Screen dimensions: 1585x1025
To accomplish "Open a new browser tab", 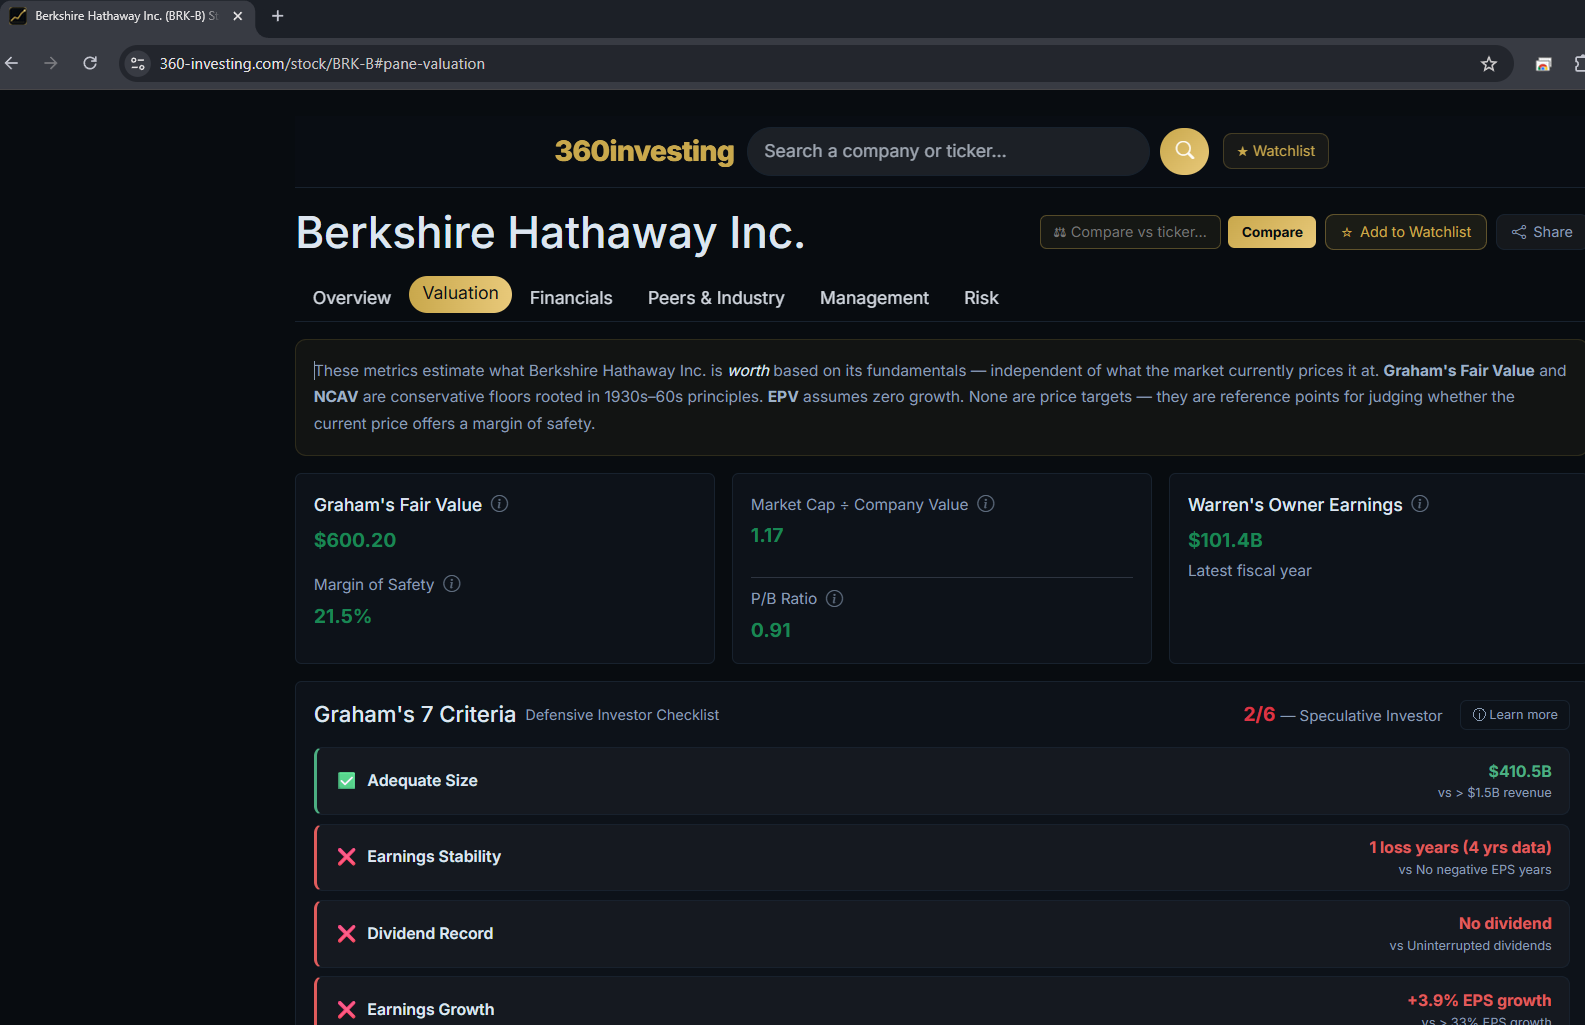I will coord(278,16).
